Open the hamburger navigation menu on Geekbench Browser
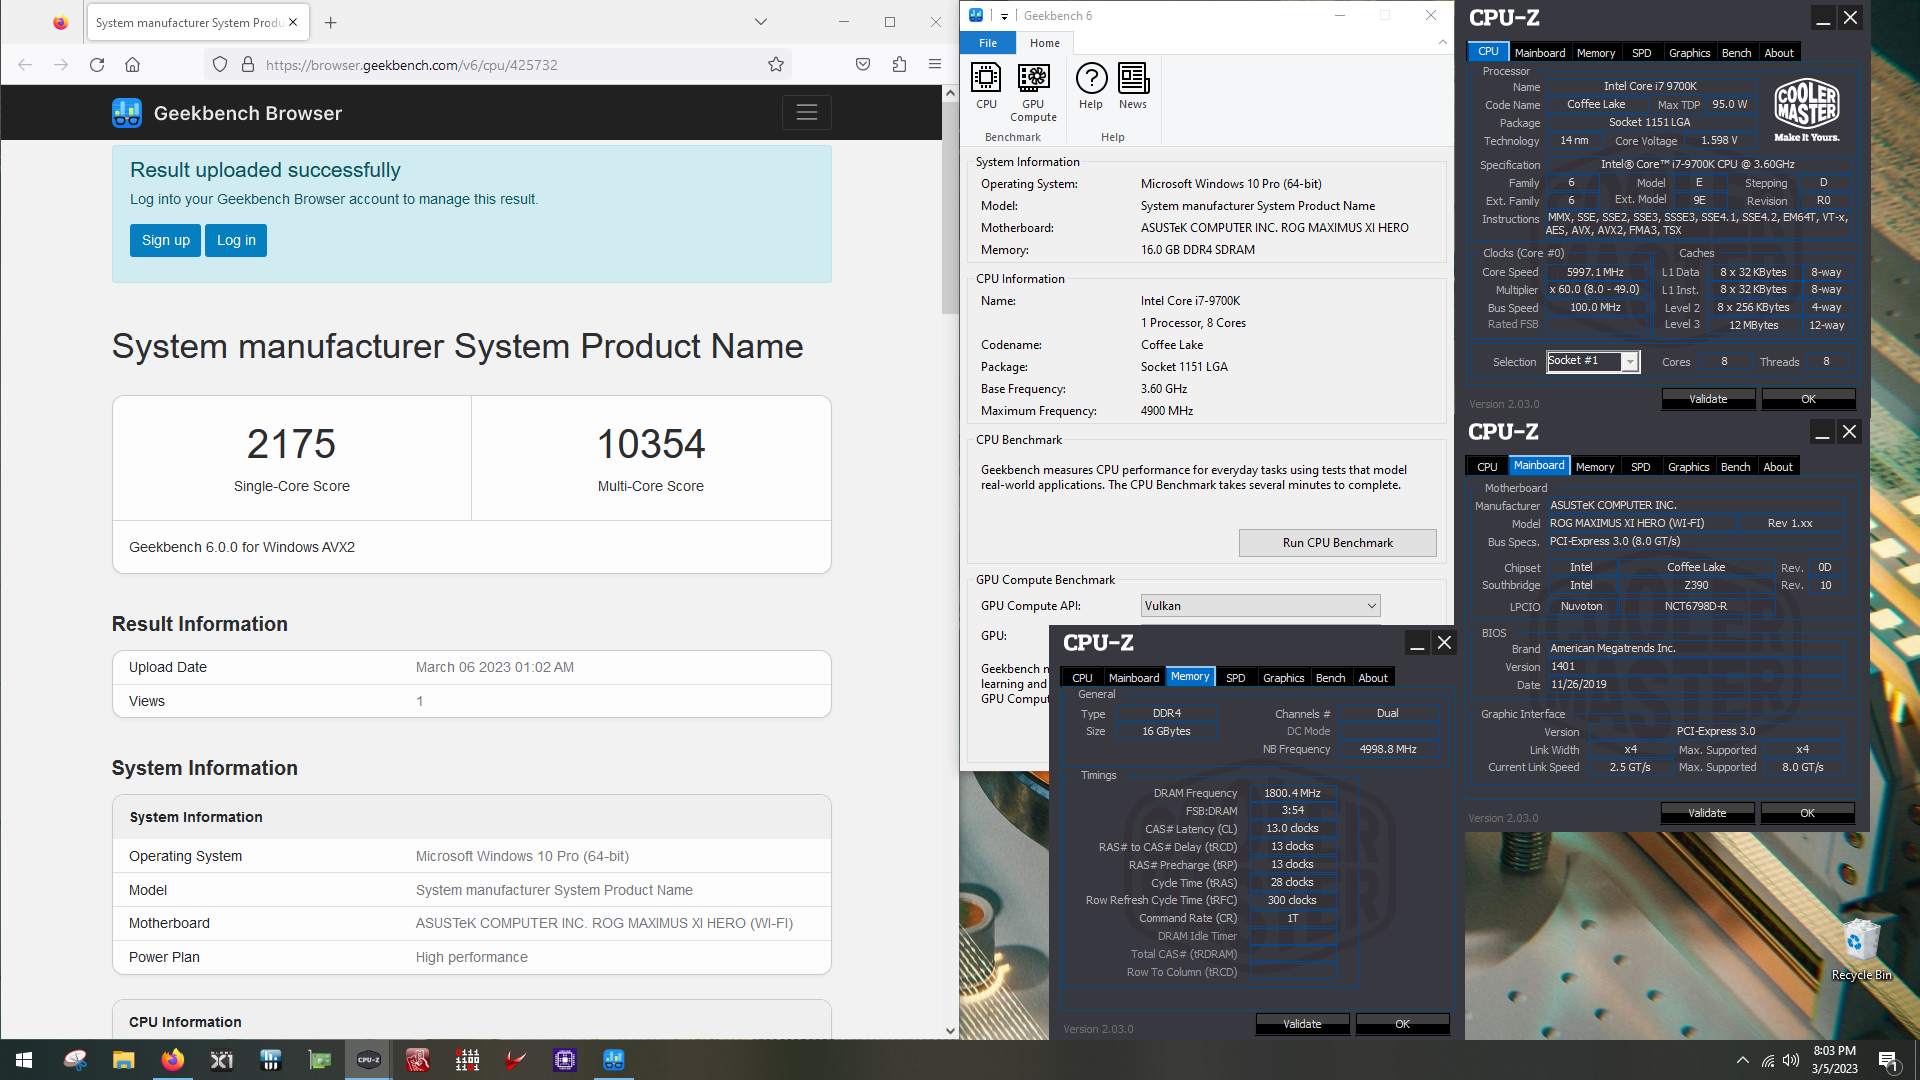 click(x=806, y=113)
